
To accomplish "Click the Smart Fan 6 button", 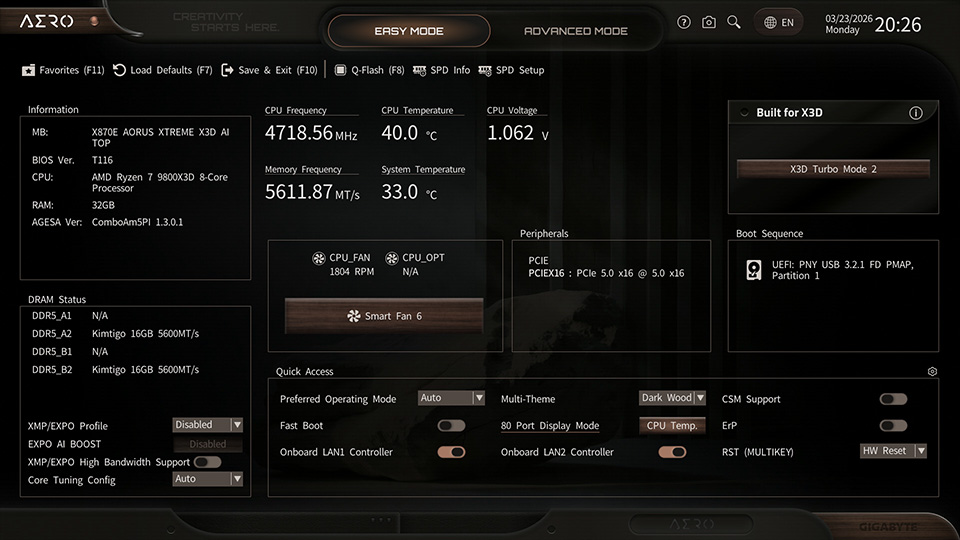I will tap(384, 316).
